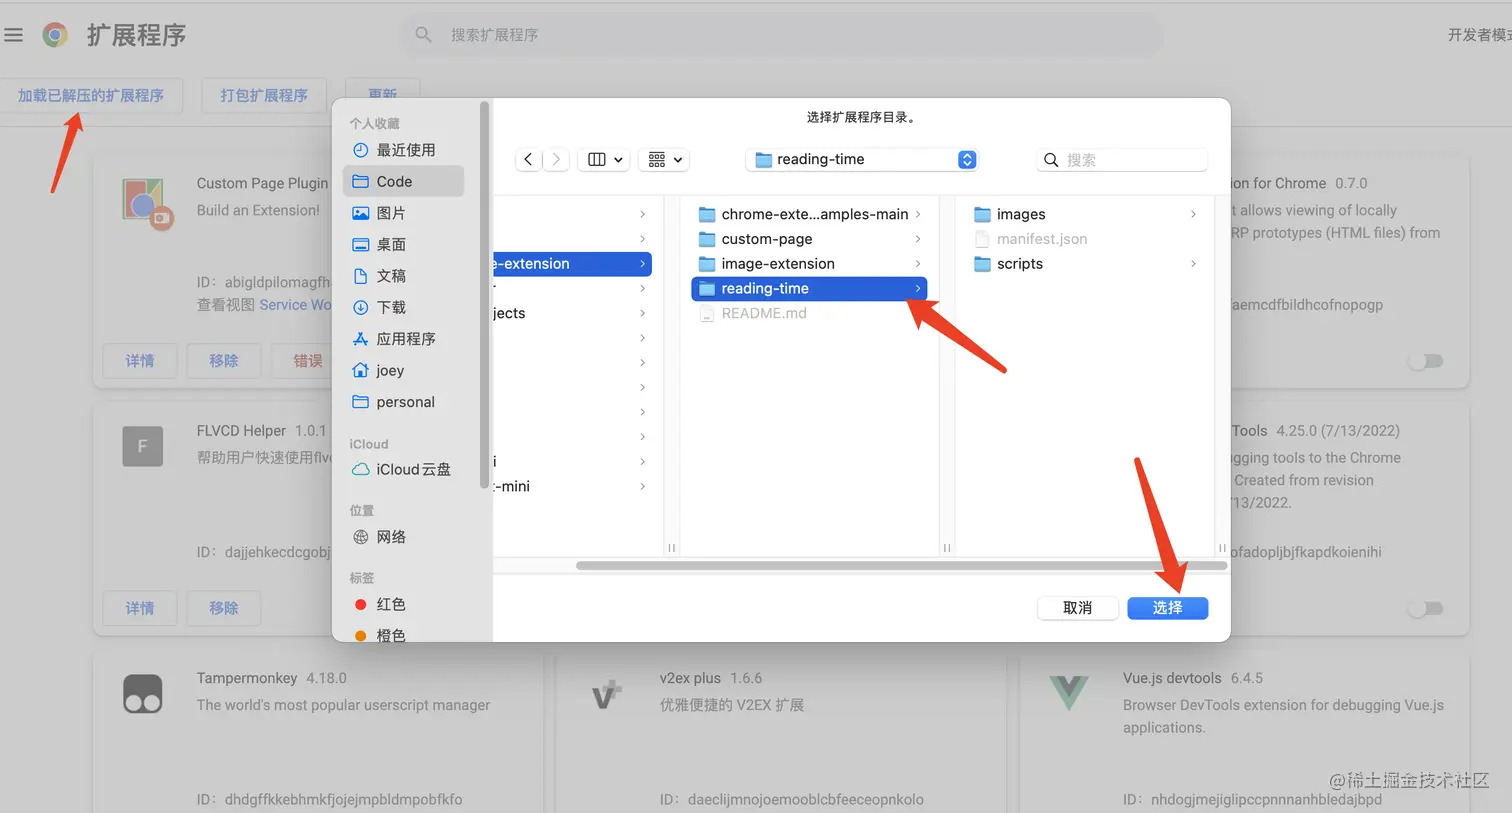Open Details (详情) for FLVCD Helper
This screenshot has height=813, width=1512.
pyautogui.click(x=140, y=608)
